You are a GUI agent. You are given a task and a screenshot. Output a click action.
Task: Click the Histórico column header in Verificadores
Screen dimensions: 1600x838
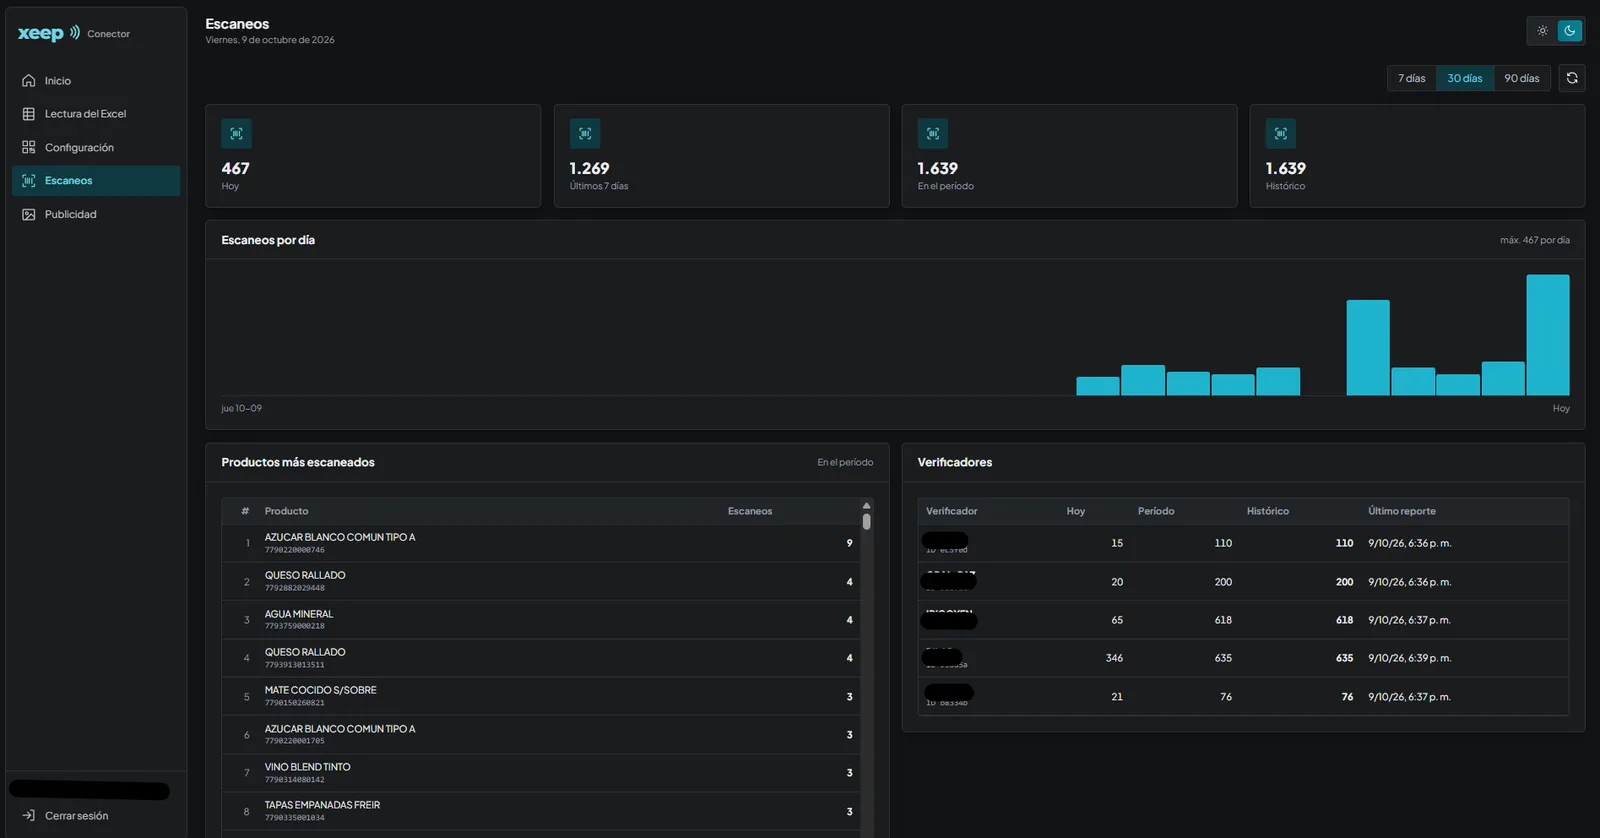coord(1268,511)
